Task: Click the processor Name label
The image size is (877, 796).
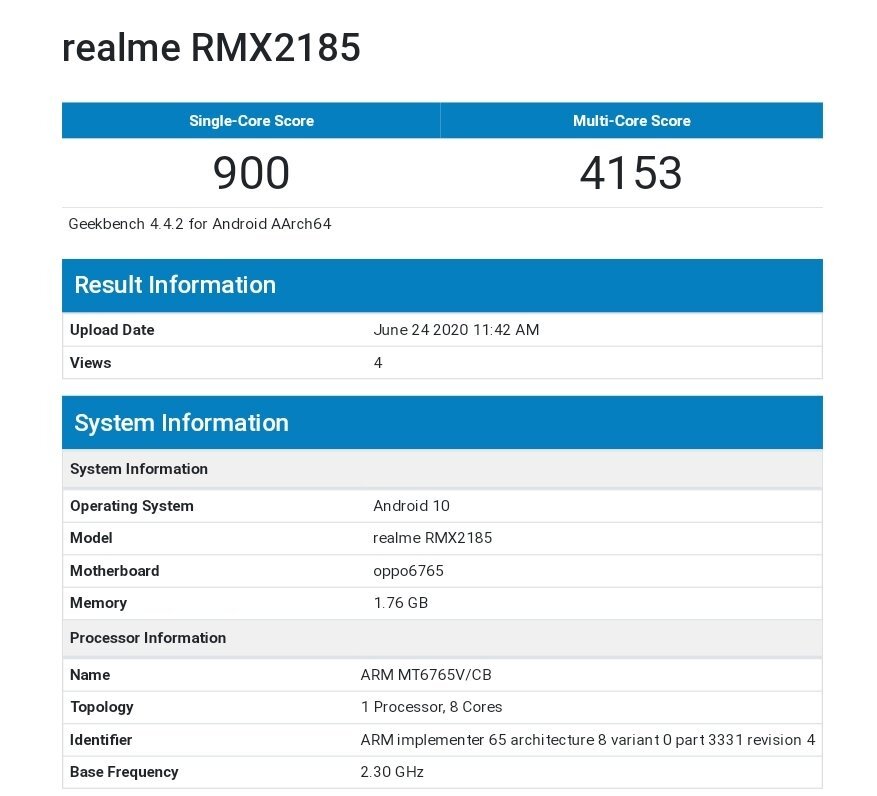Action: pyautogui.click(x=90, y=675)
